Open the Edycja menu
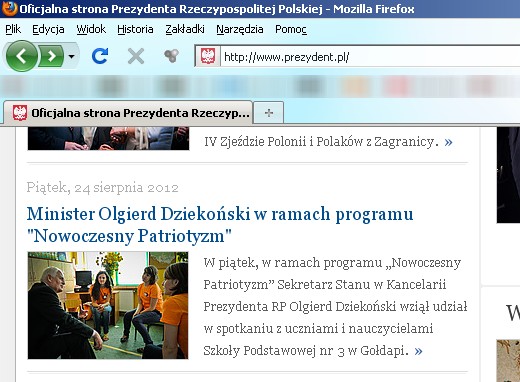Screen dimensions: 520x382 click(48, 29)
